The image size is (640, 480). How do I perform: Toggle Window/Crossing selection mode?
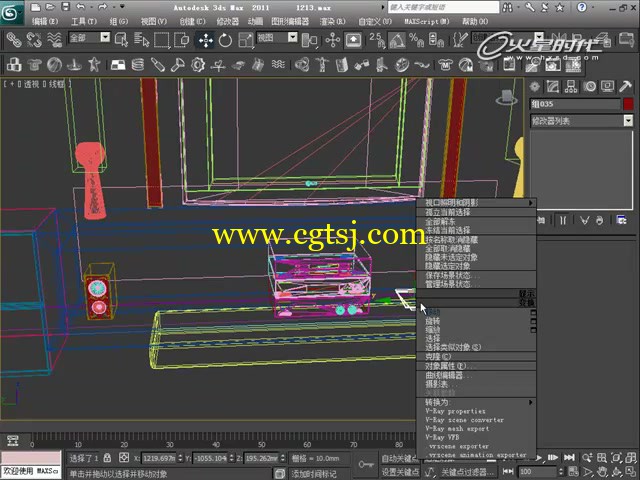point(182,40)
